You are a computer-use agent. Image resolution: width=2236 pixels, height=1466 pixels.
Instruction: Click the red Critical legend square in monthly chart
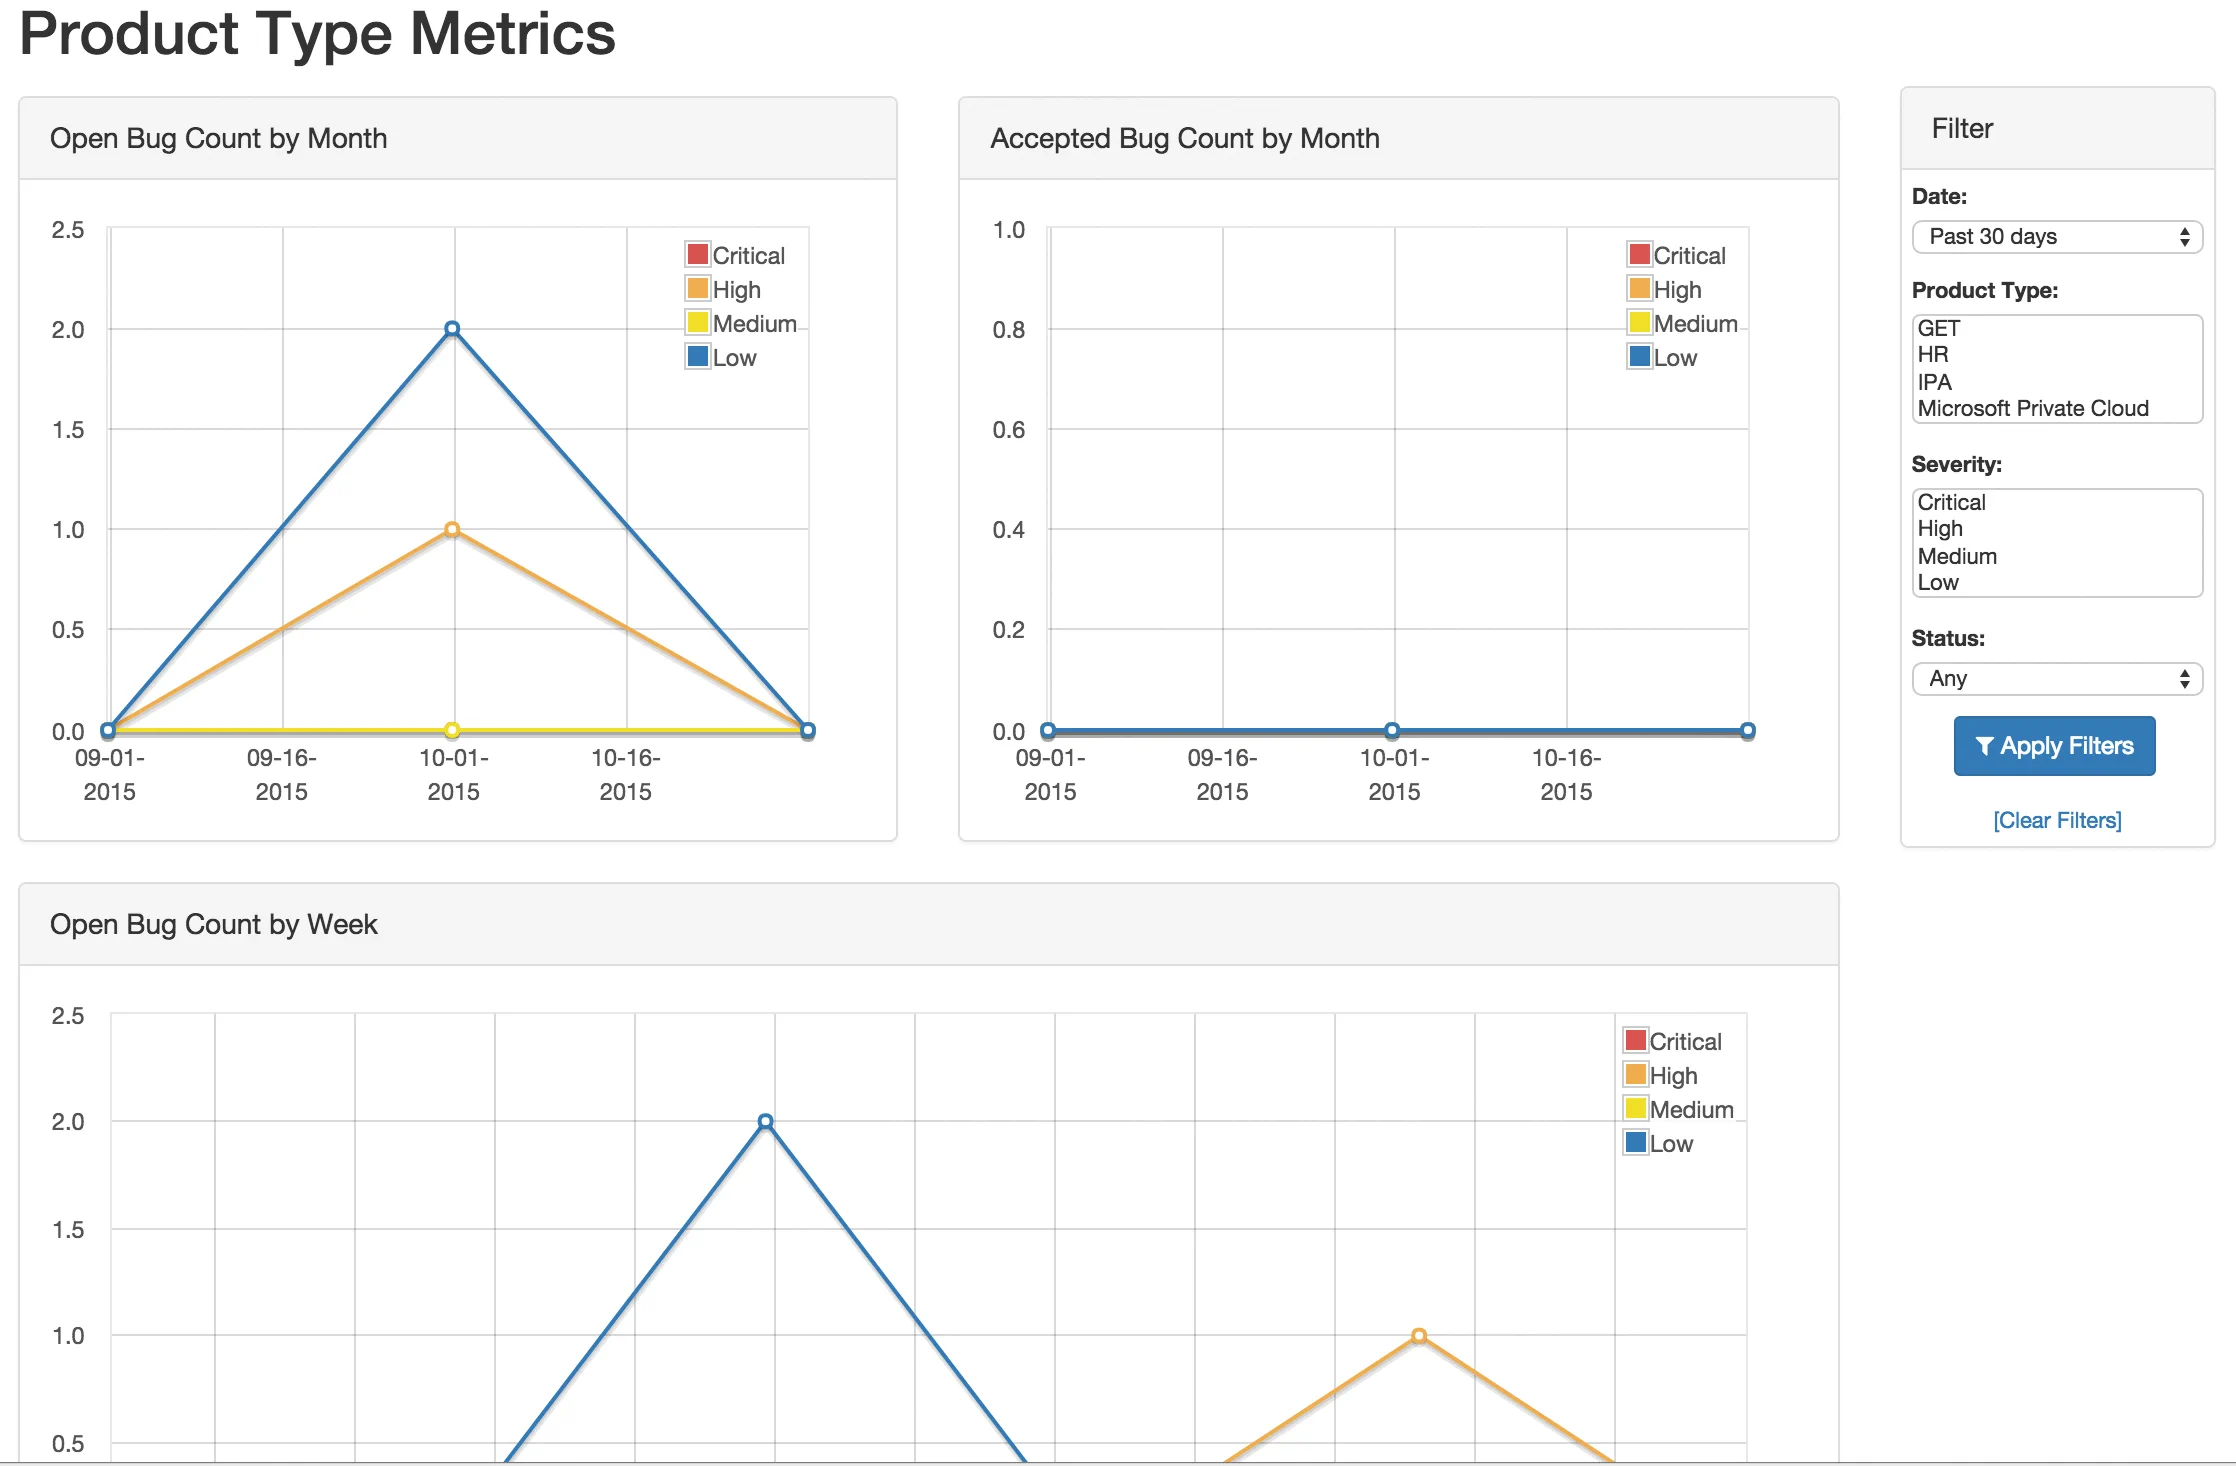[x=697, y=253]
